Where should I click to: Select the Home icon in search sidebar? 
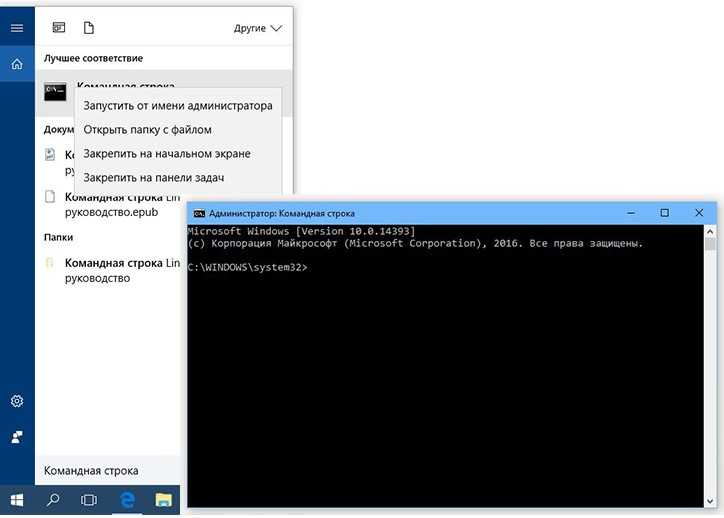click(x=17, y=64)
